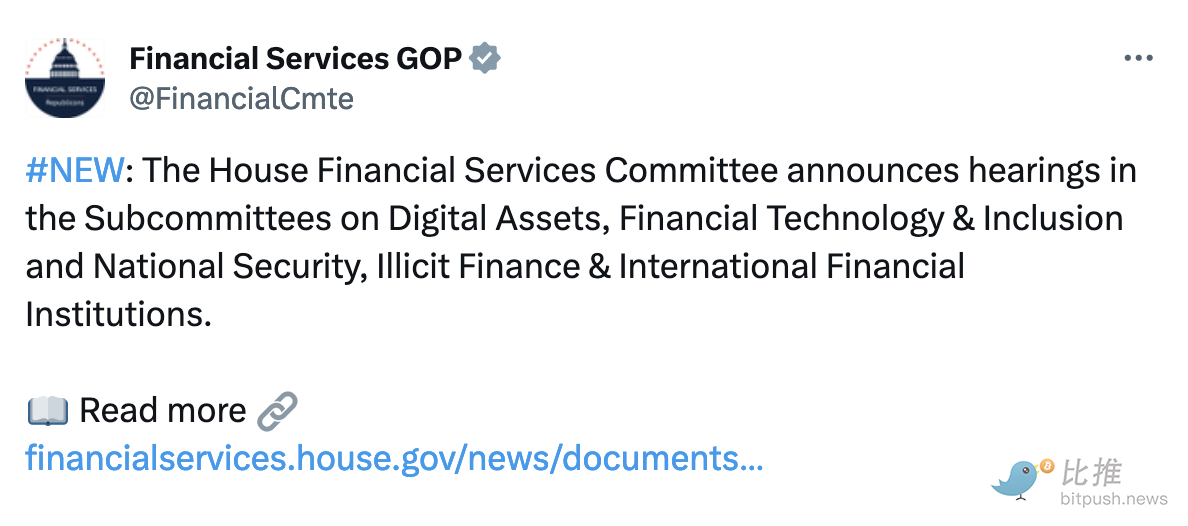Open the Financial Services GOP display name
The height and width of the screenshot is (526, 1188).
(295, 59)
